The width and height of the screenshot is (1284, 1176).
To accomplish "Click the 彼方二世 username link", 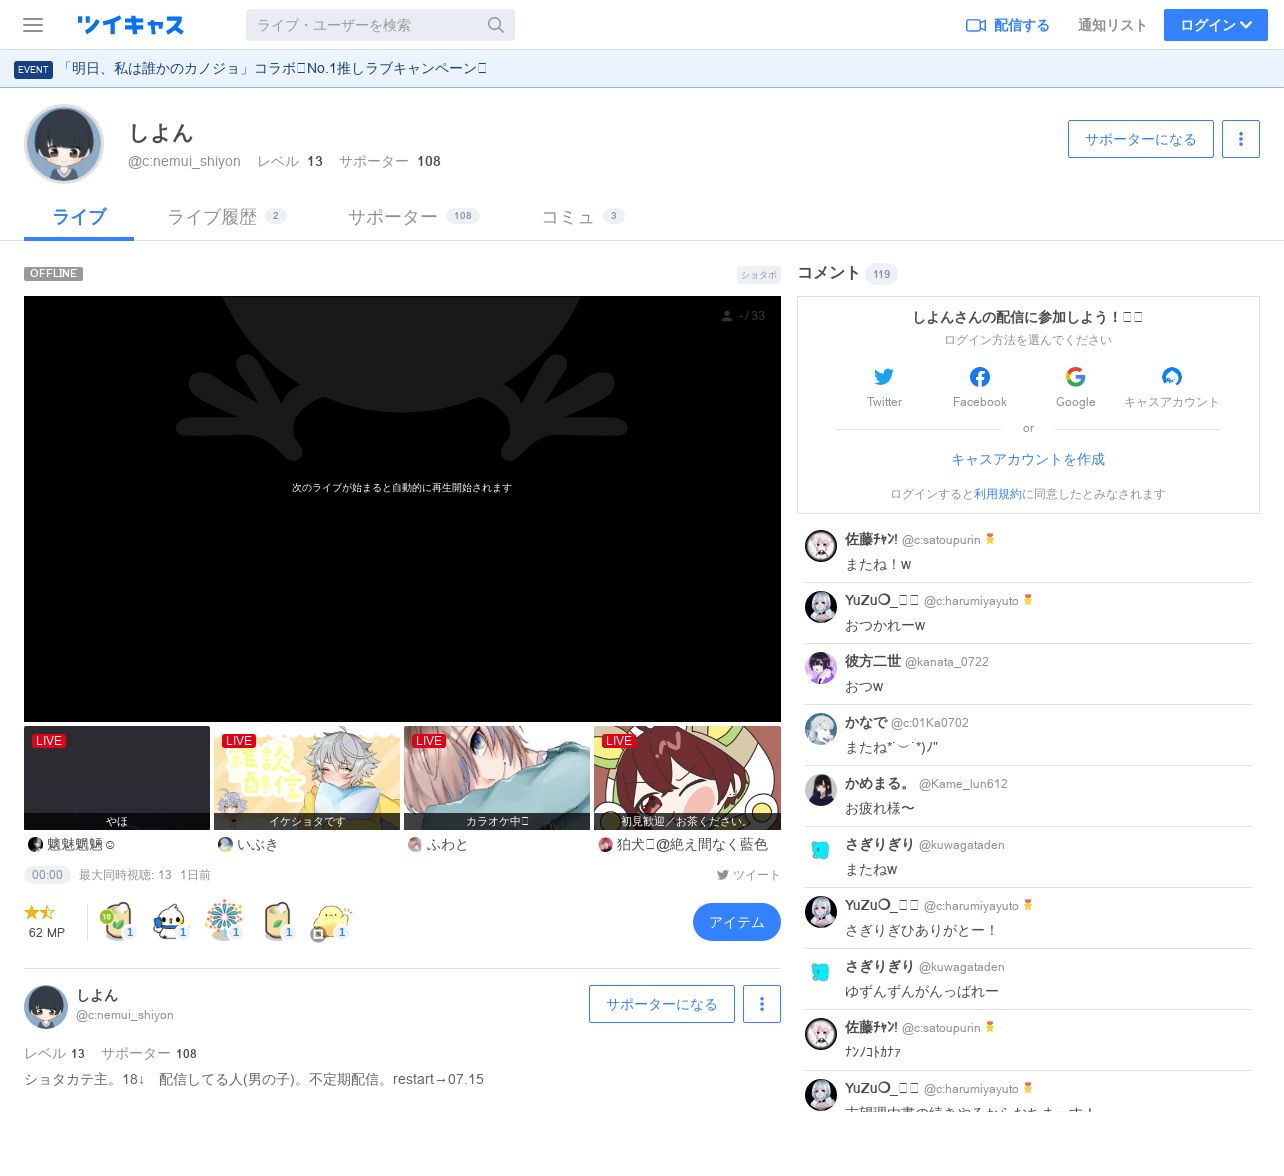I will tap(873, 661).
